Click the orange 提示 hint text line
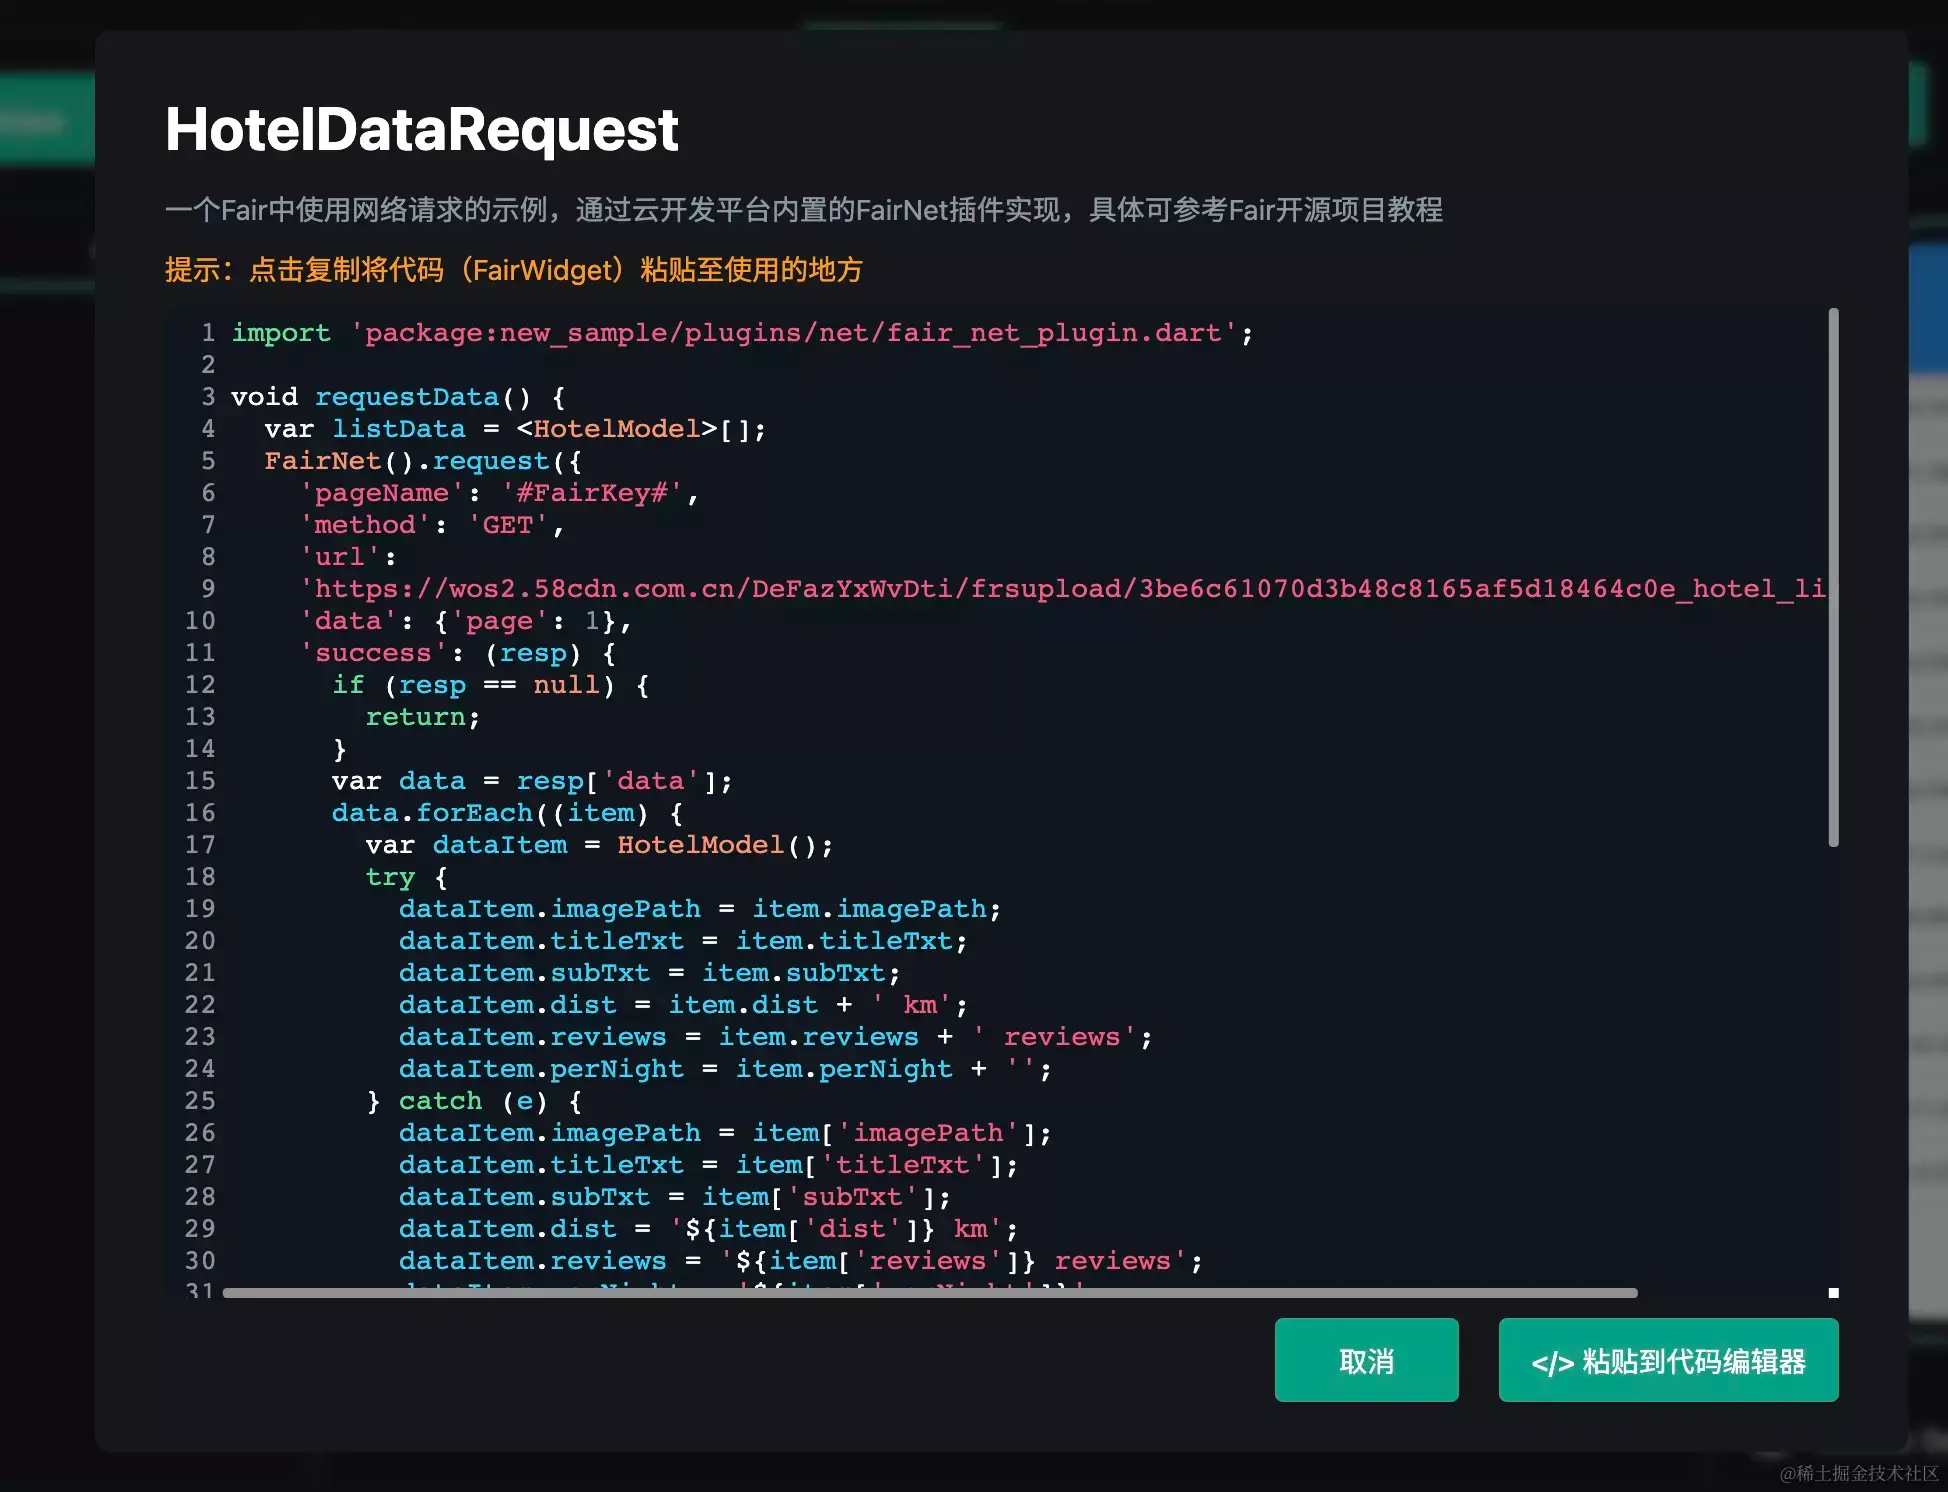This screenshot has height=1492, width=1948. (513, 270)
